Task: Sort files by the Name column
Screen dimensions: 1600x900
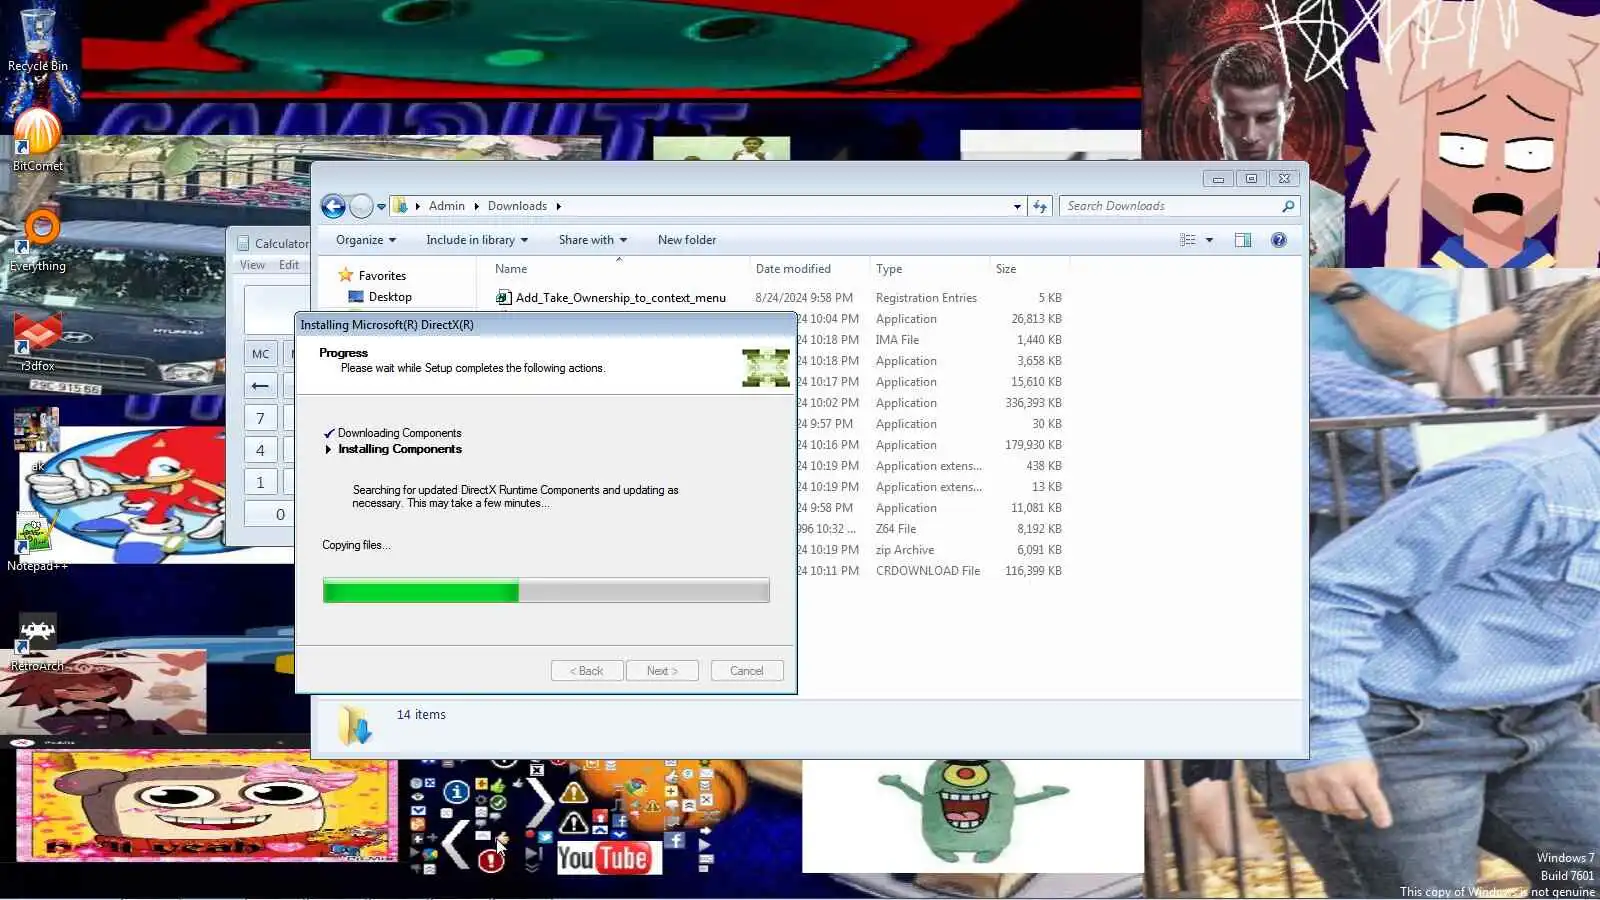Action: pyautogui.click(x=612, y=269)
